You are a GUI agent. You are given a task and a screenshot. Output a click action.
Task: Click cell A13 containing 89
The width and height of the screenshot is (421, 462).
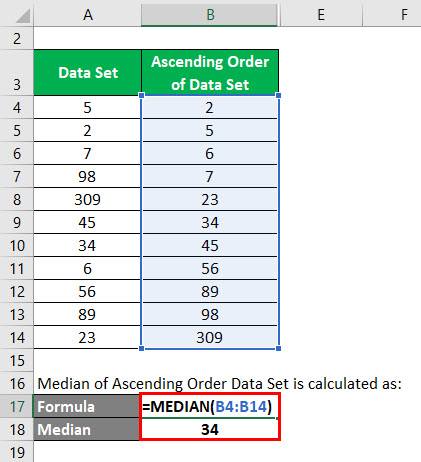point(87,314)
